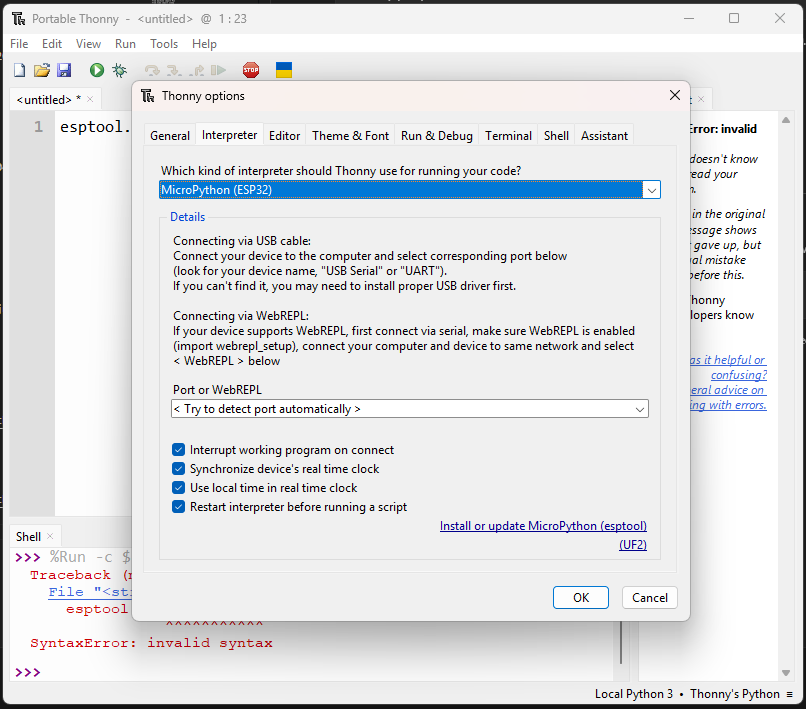The image size is (806, 709).
Task: Switch to the Terminal tab
Action: pyautogui.click(x=508, y=136)
